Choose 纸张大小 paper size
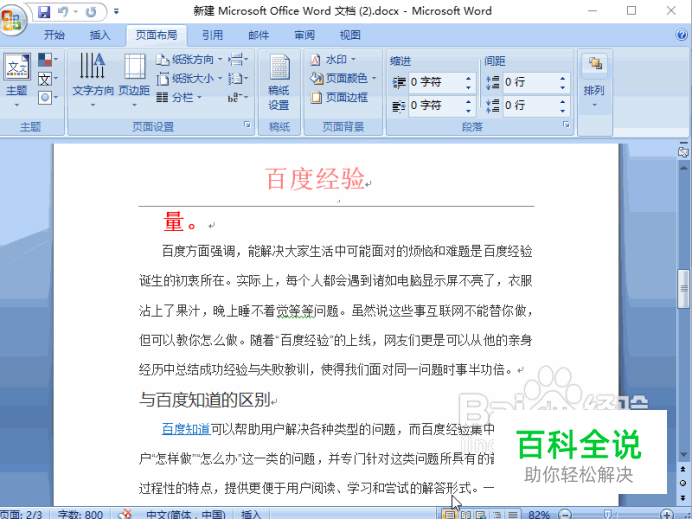This screenshot has height=519, width=692. 189,79
